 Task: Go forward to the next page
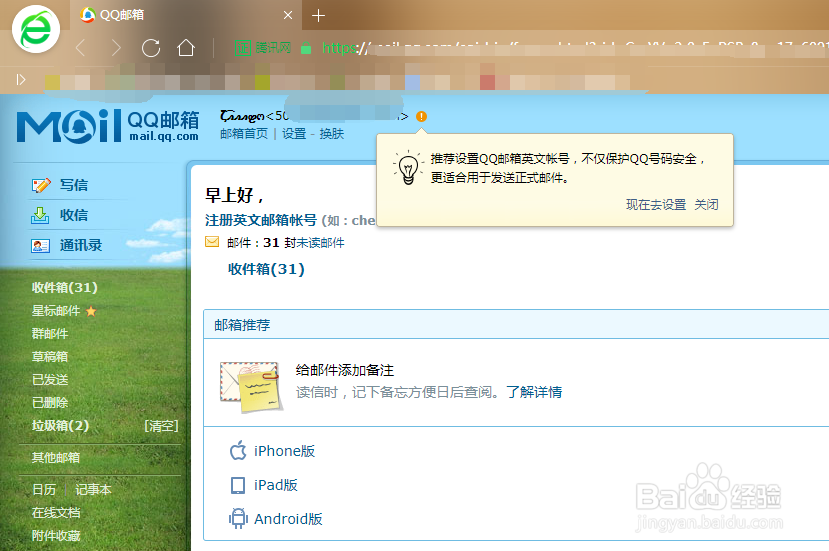point(116,48)
